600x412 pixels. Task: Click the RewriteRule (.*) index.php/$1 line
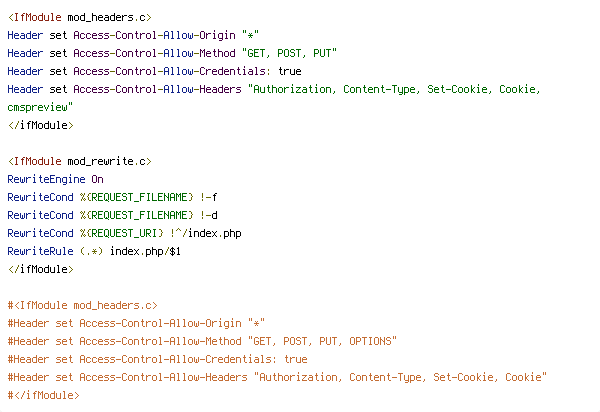tap(94, 251)
